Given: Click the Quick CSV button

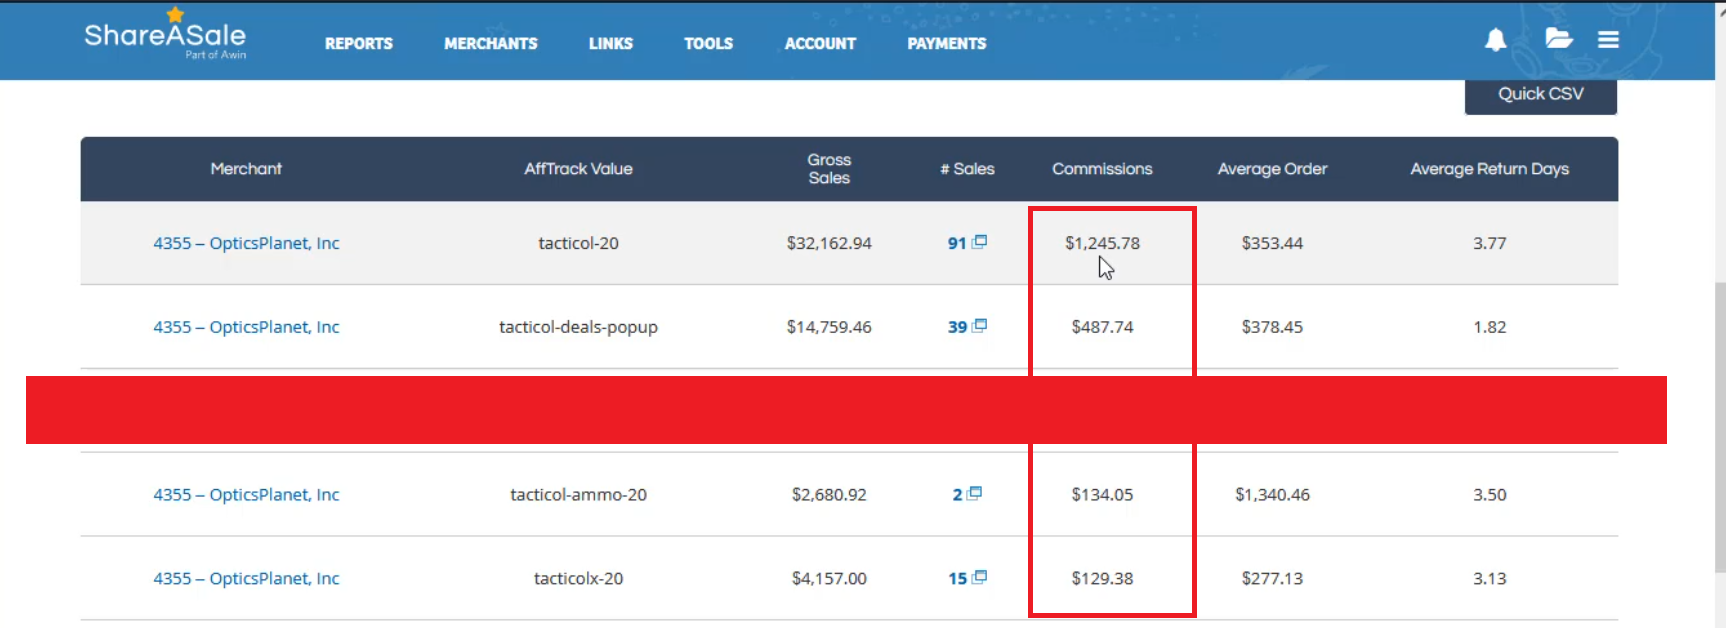Looking at the screenshot, I should 1541,95.
